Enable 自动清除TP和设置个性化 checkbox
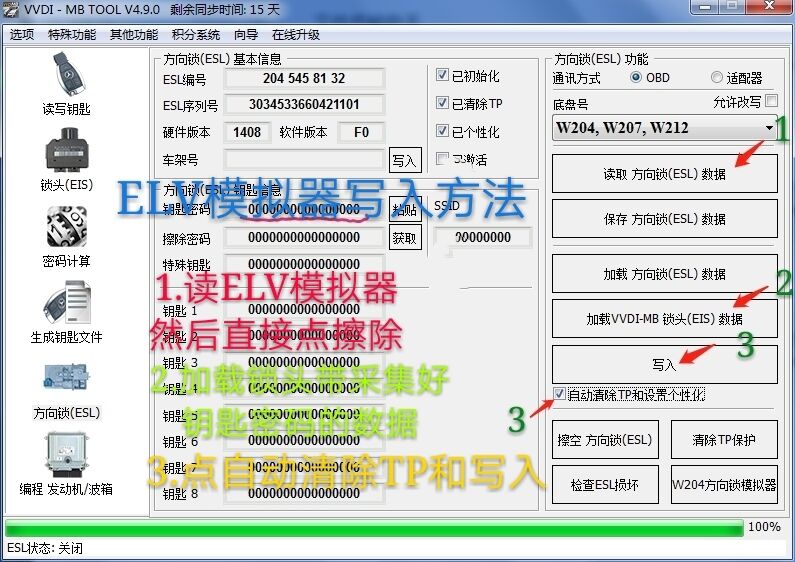 click(x=559, y=394)
